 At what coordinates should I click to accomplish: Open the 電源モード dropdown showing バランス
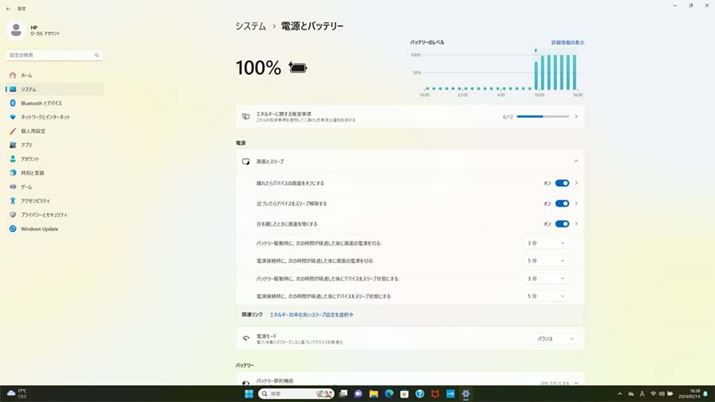click(x=555, y=339)
